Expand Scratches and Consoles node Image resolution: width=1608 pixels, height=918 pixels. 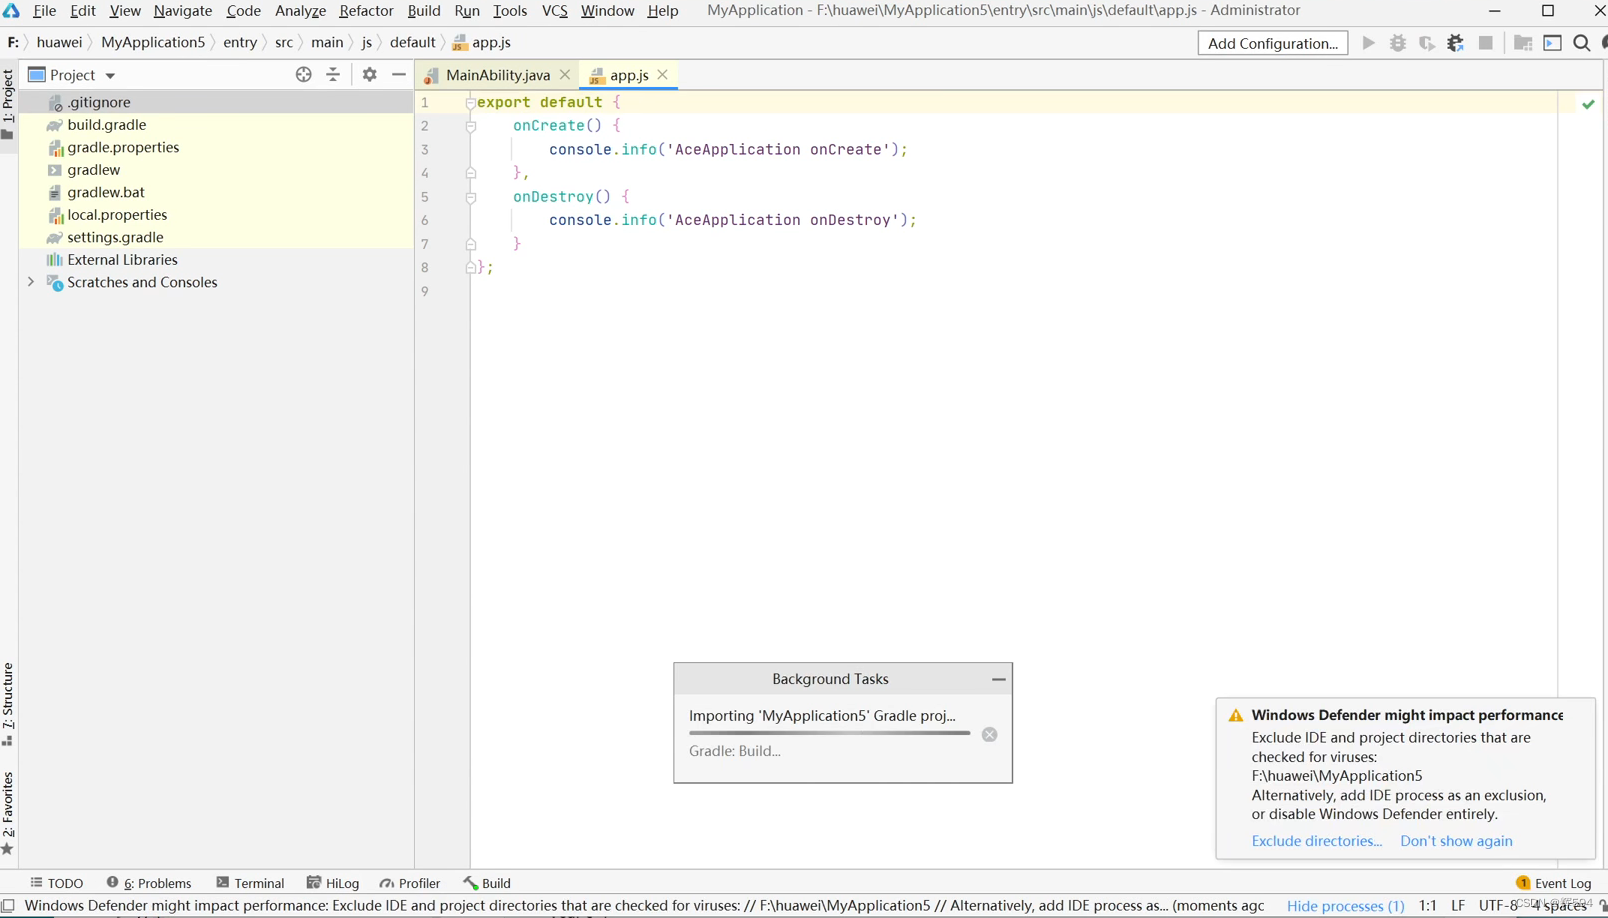[31, 282]
